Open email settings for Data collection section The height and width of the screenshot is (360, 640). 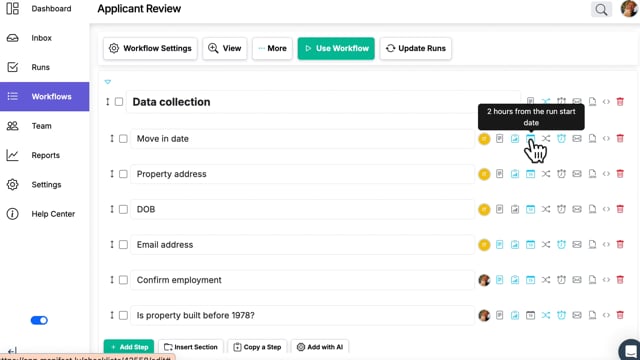click(x=577, y=101)
